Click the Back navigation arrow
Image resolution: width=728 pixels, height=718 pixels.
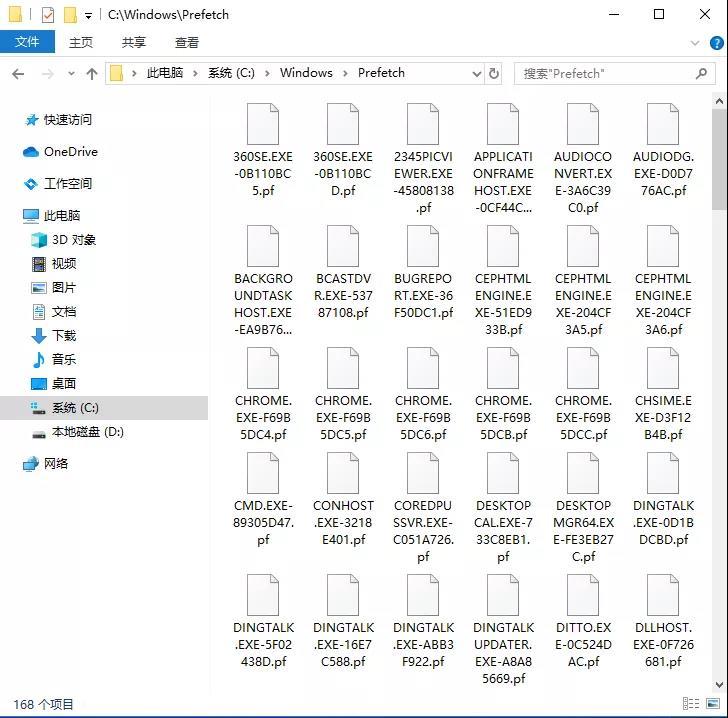pyautogui.click(x=18, y=74)
